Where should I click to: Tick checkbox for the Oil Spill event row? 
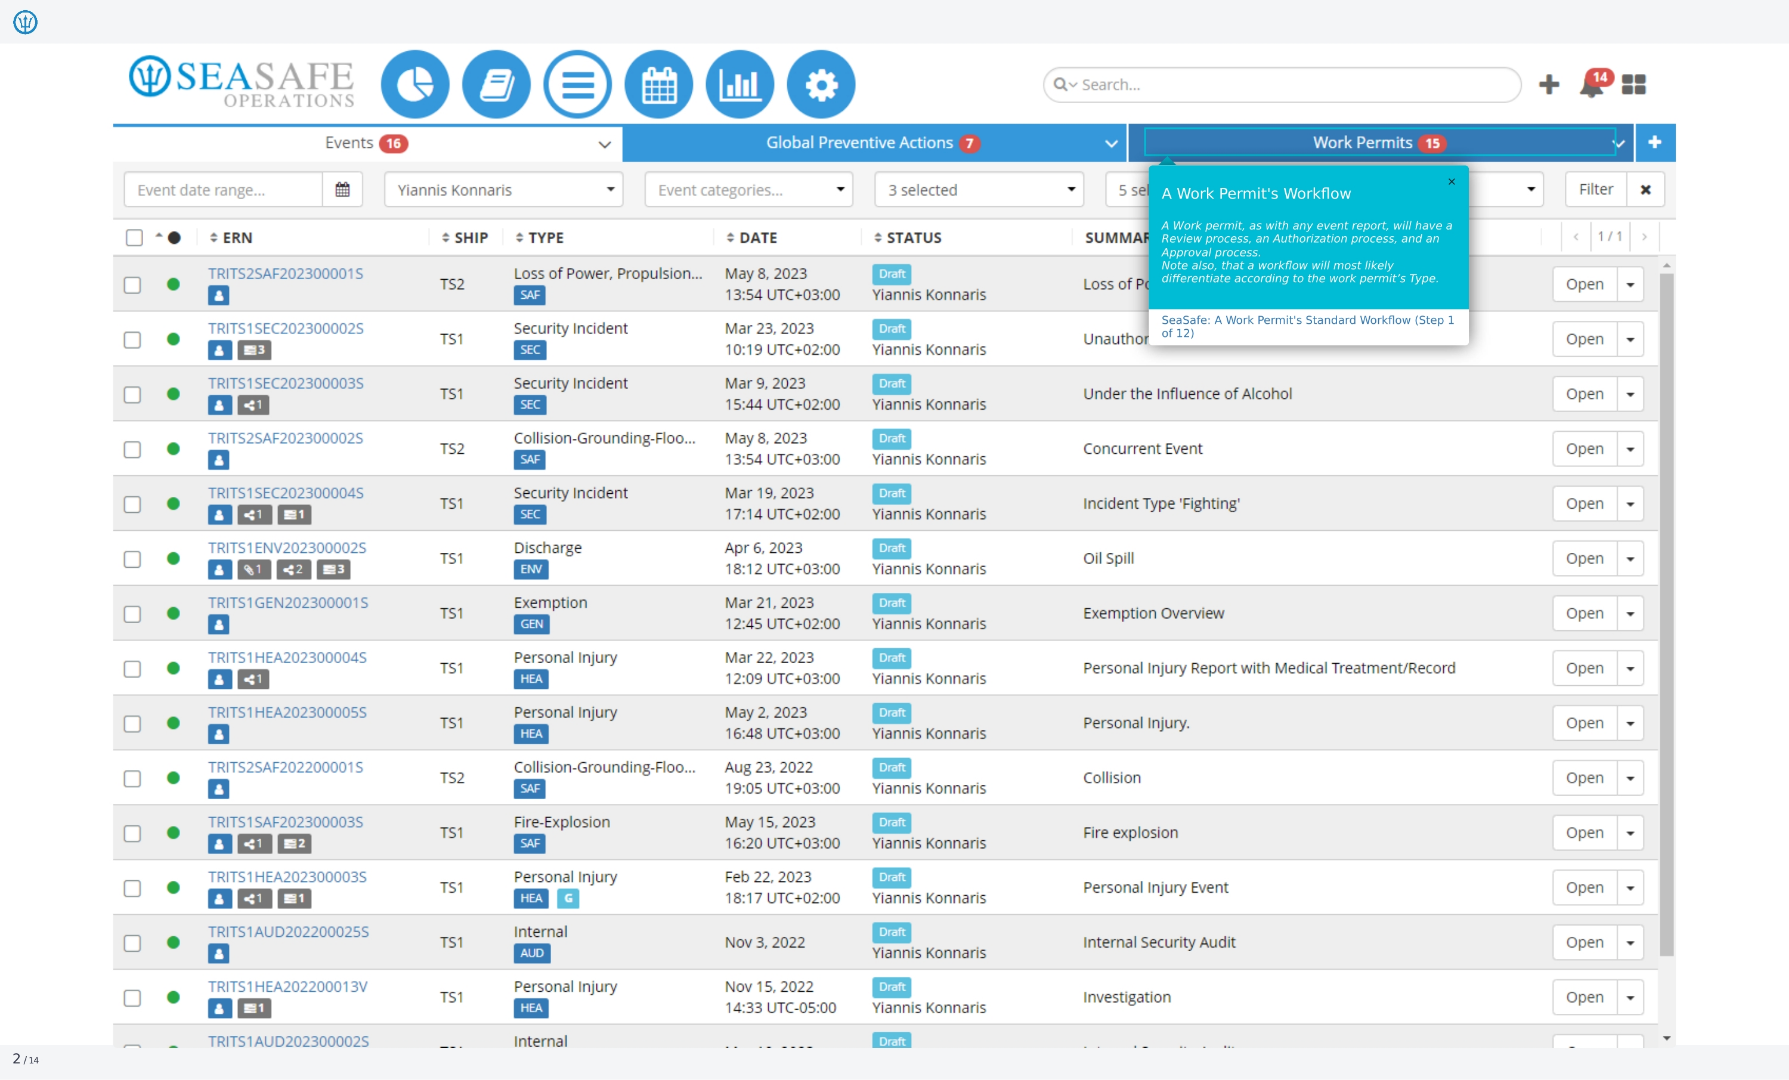click(132, 559)
